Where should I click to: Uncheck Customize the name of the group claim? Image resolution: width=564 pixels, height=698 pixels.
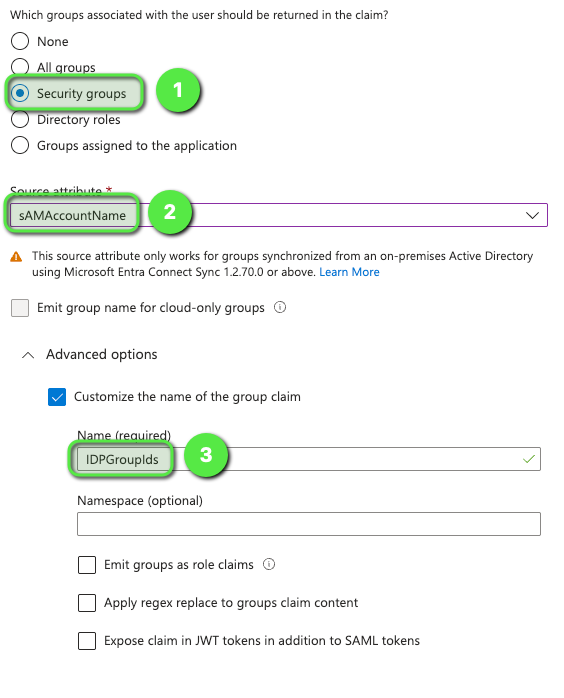(57, 397)
